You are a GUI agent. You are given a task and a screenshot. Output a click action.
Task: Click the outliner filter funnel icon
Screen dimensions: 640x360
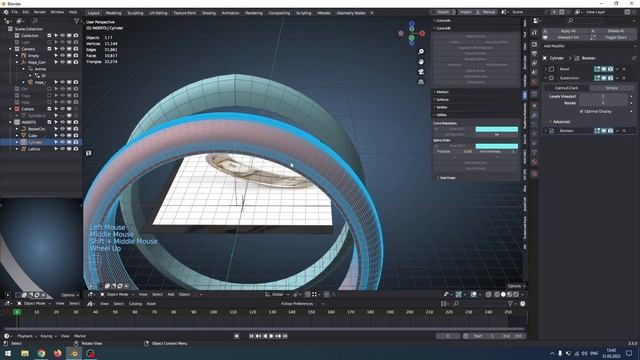76,20
